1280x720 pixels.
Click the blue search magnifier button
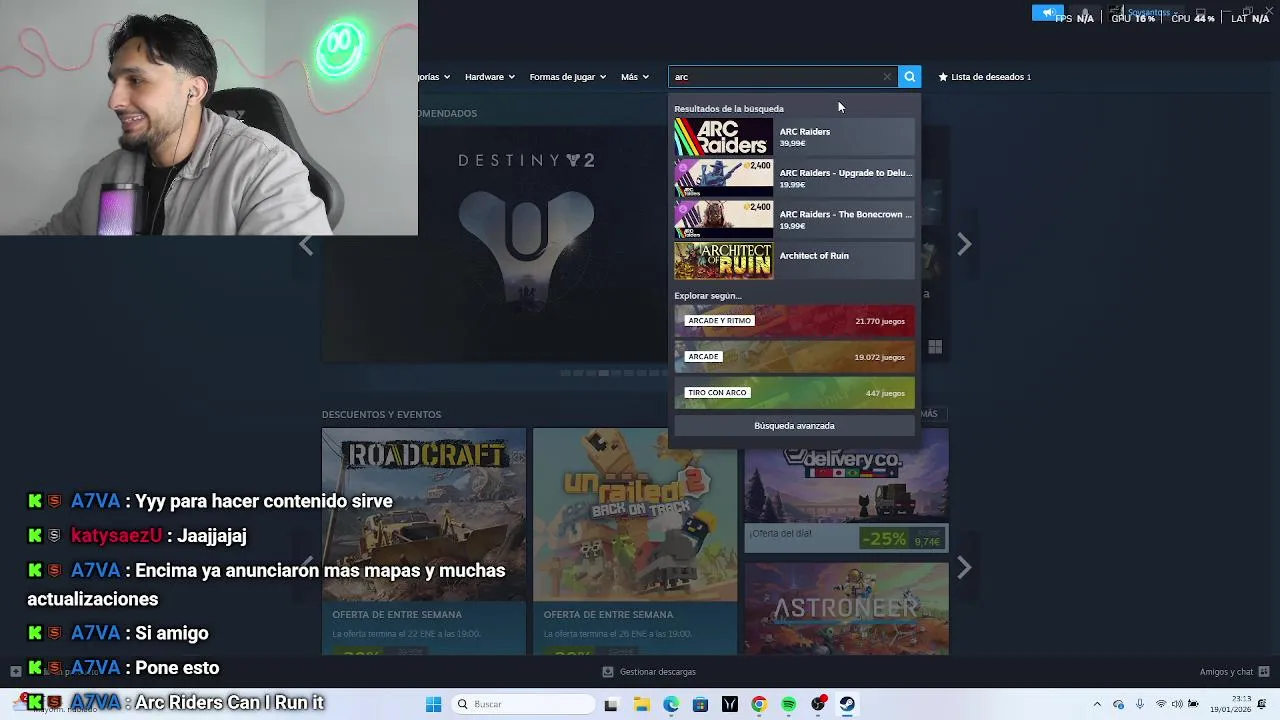tap(909, 76)
